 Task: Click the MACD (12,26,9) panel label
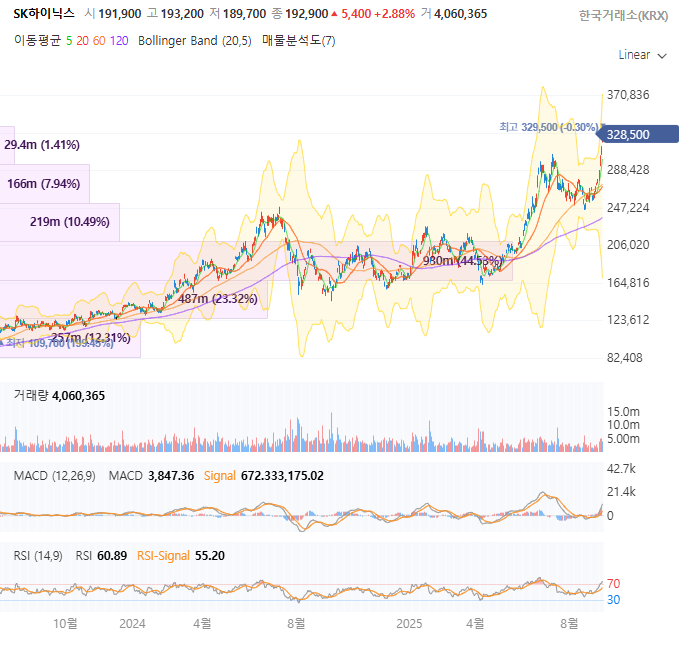pos(55,476)
